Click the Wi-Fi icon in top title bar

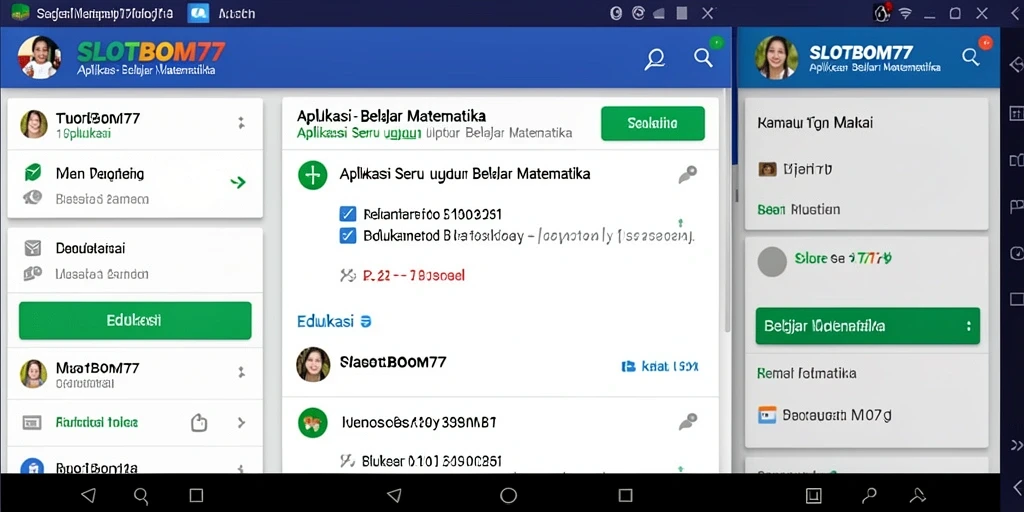905,13
